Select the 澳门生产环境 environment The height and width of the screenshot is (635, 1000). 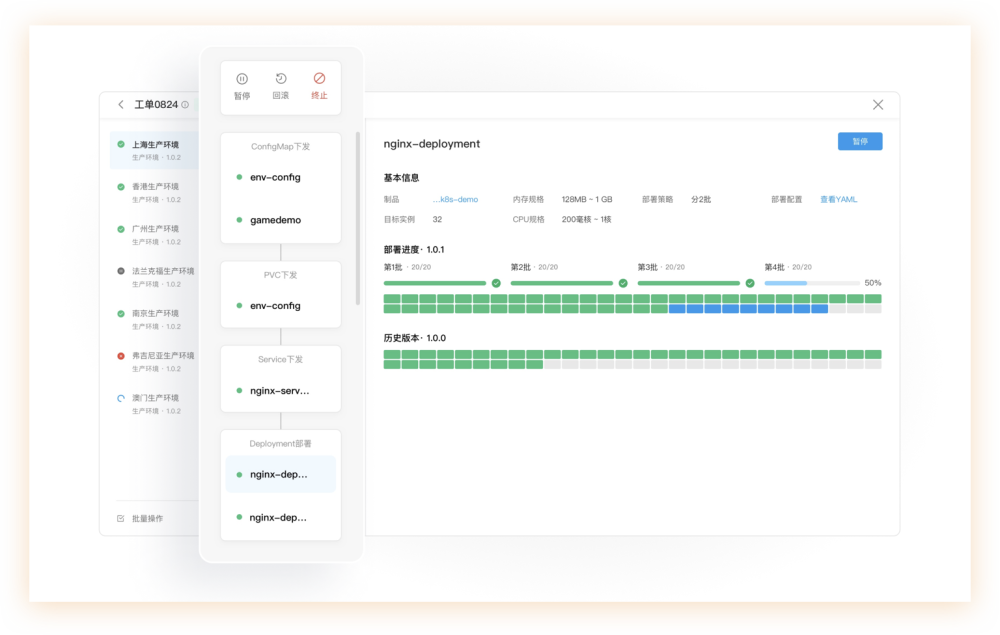coord(154,404)
